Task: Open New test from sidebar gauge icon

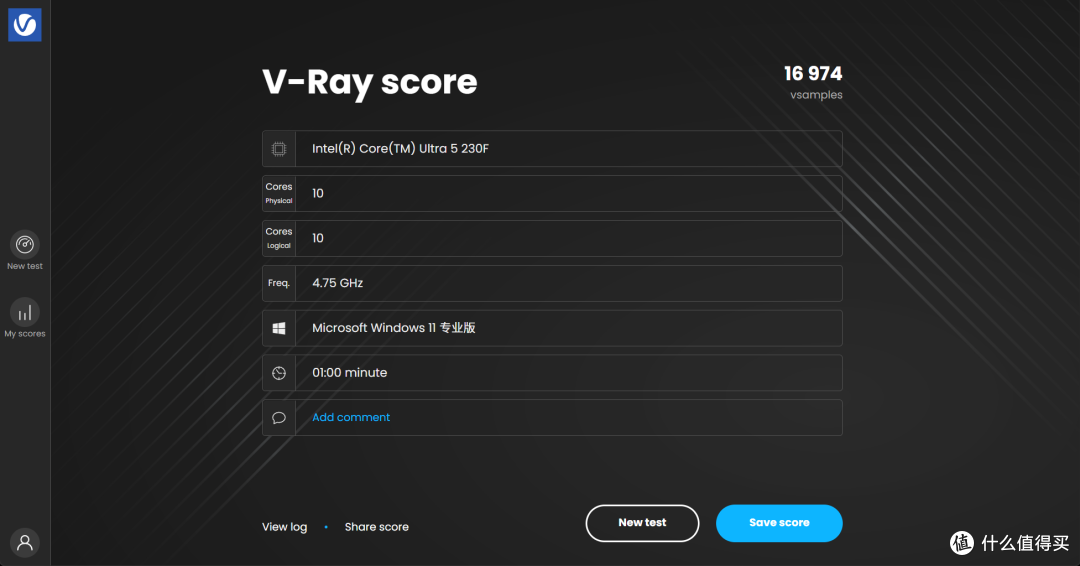Action: (x=25, y=244)
